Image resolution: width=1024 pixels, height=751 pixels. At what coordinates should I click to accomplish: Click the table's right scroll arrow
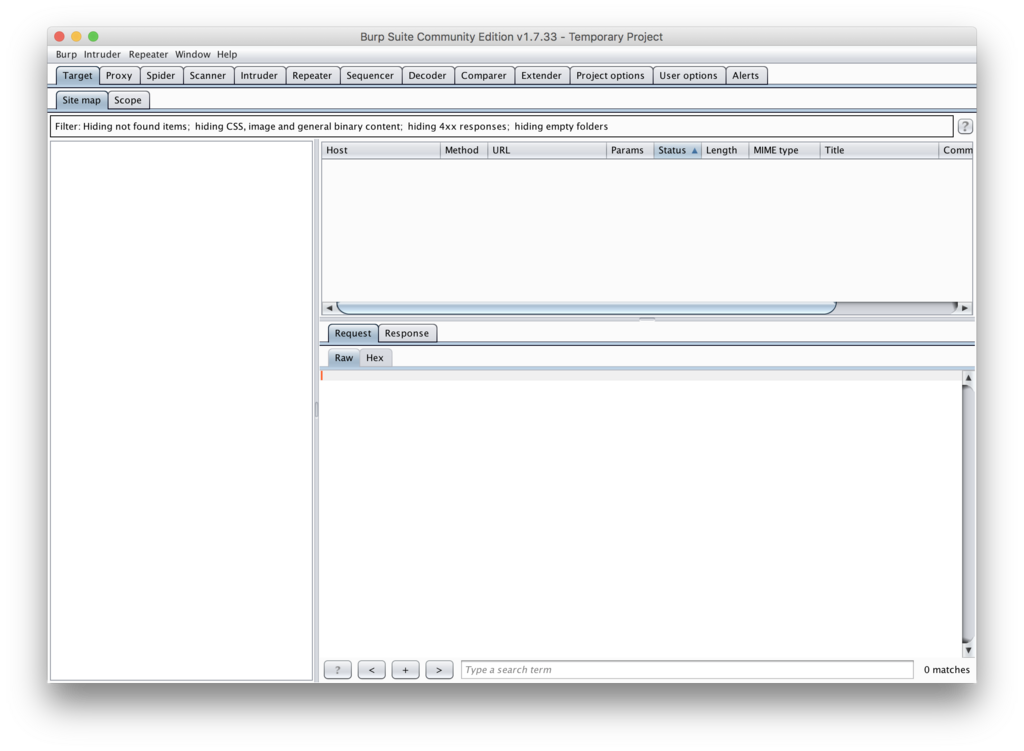coord(965,308)
